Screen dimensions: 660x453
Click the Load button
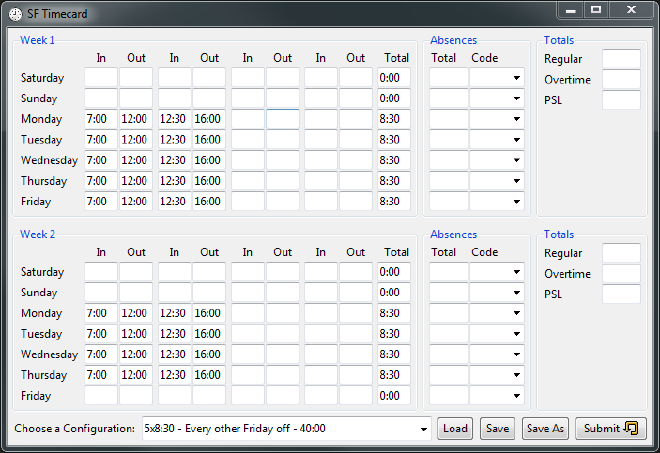pos(455,428)
